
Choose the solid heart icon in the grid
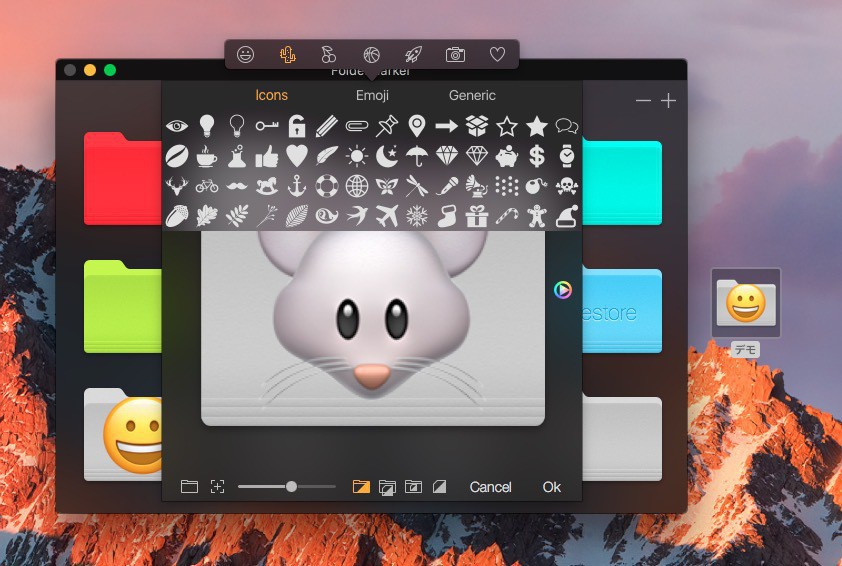(296, 156)
